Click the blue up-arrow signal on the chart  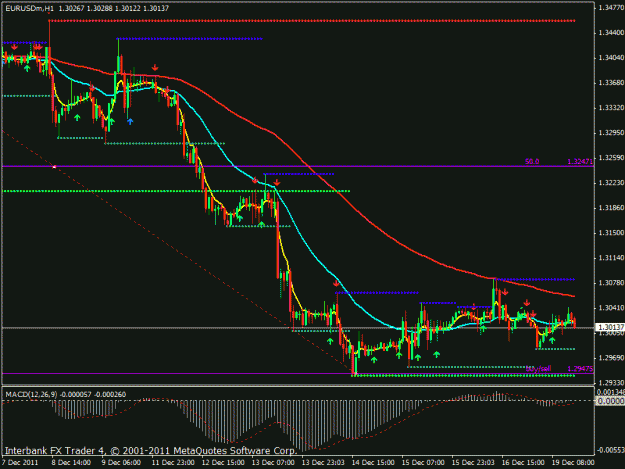pos(130,122)
